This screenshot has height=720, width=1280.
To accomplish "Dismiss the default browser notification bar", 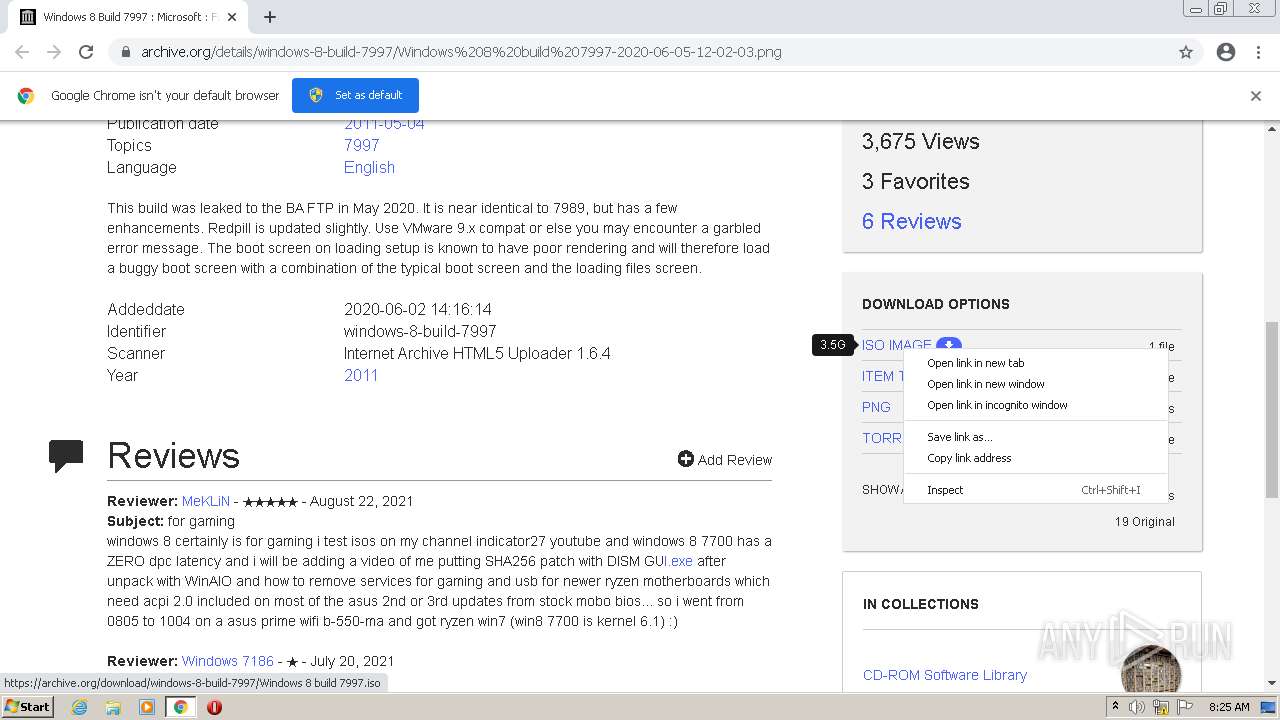I will click(1256, 96).
